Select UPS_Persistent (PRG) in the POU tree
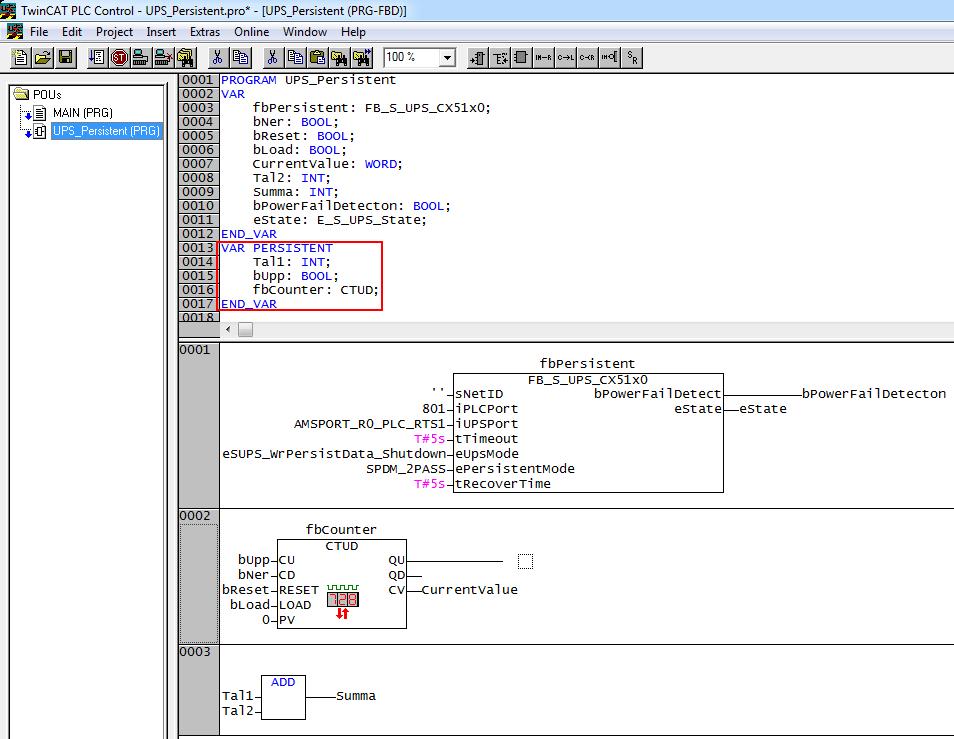This screenshot has width=954, height=739. tap(106, 131)
